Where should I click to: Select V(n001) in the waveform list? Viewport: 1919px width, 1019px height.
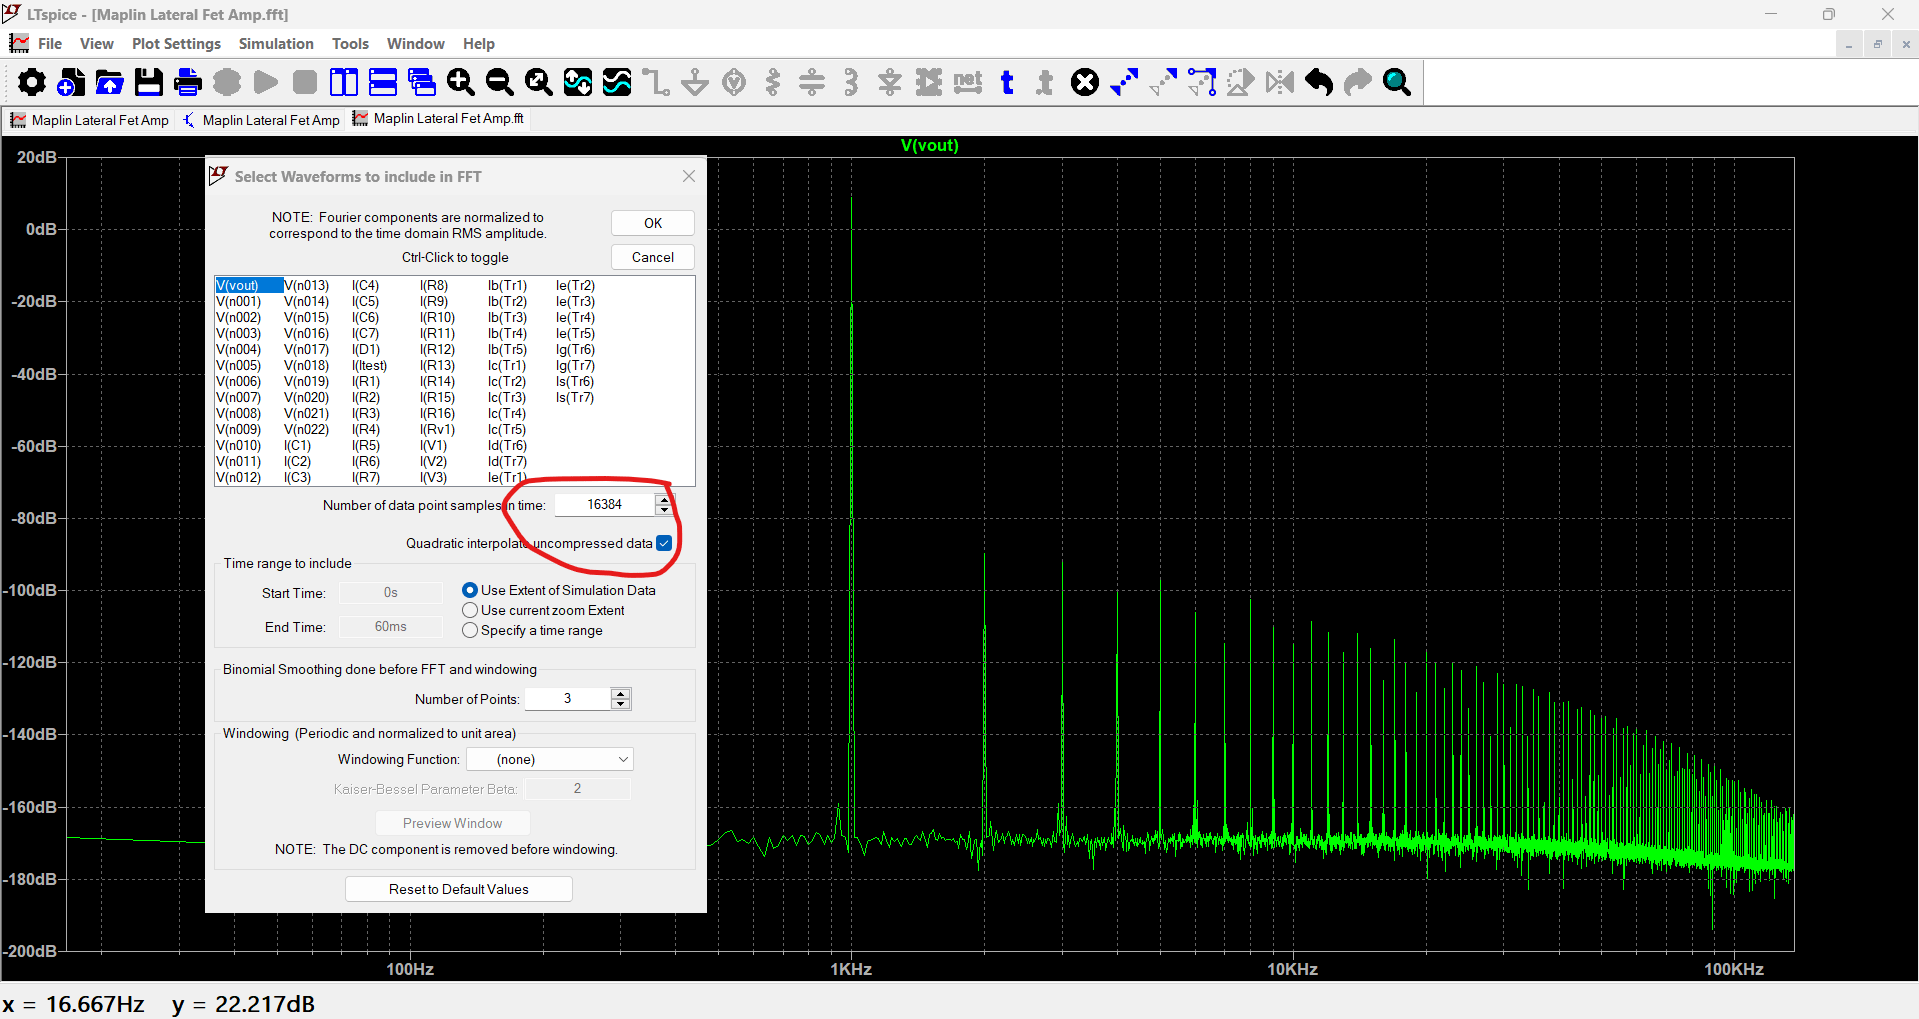[239, 302]
